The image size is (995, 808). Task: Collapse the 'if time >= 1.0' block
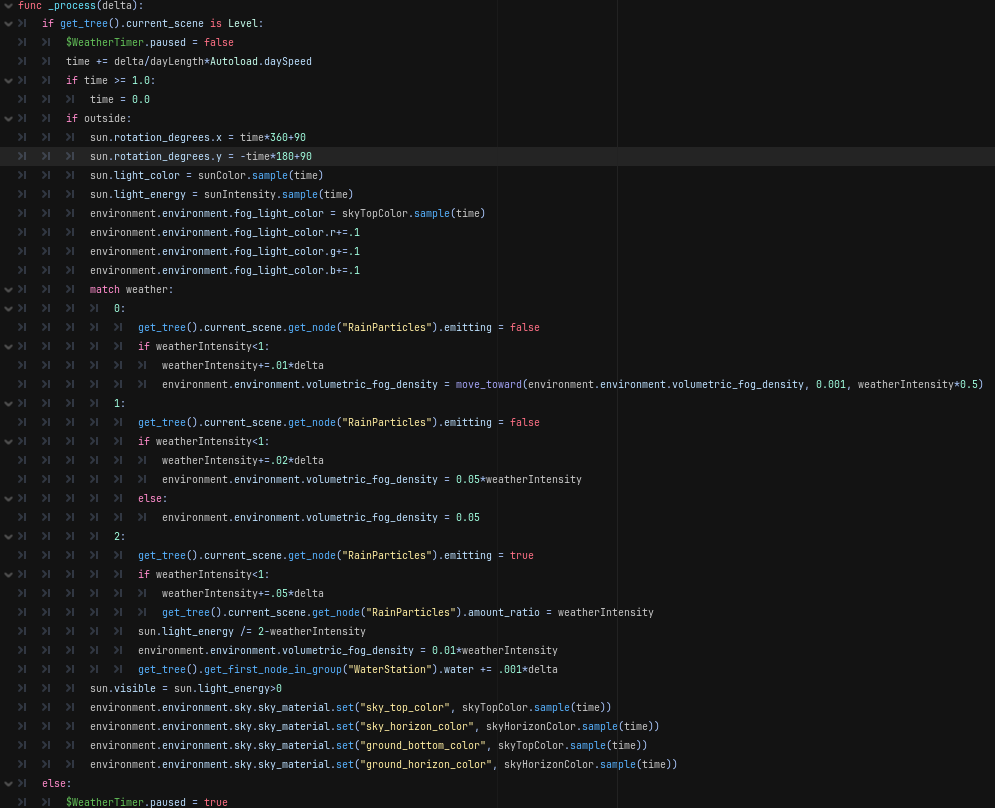(x=8, y=80)
